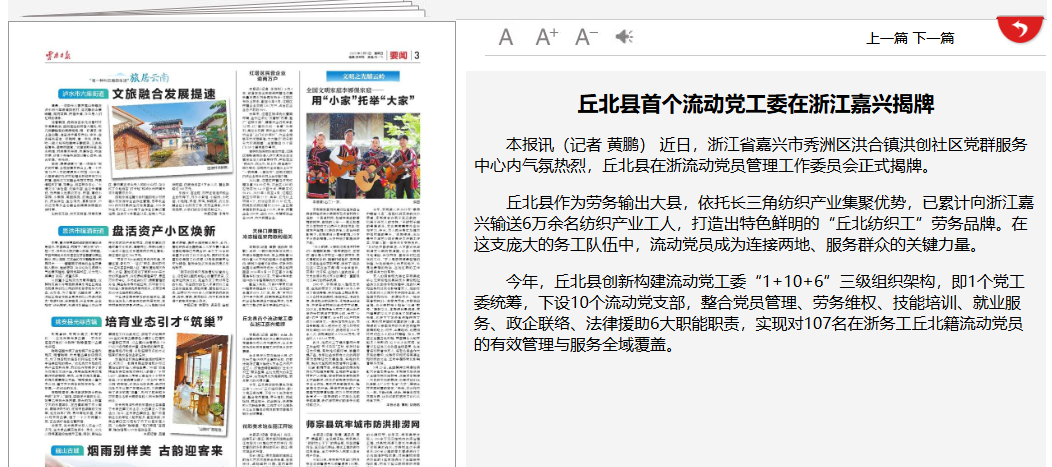Viewport: 1052px width, 467px height.
Task: Click the village street photo under 文旅融合发展提速
Action: click(169, 136)
